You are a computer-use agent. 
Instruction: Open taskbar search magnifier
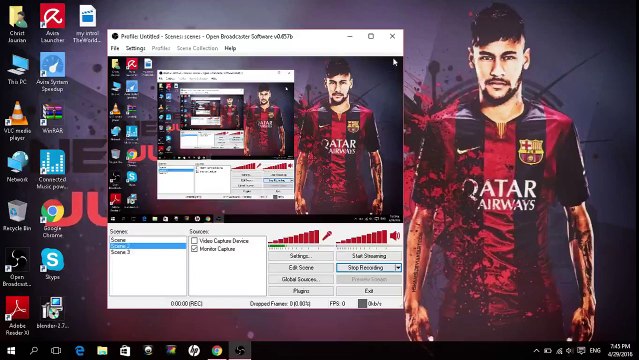[x=34, y=351]
